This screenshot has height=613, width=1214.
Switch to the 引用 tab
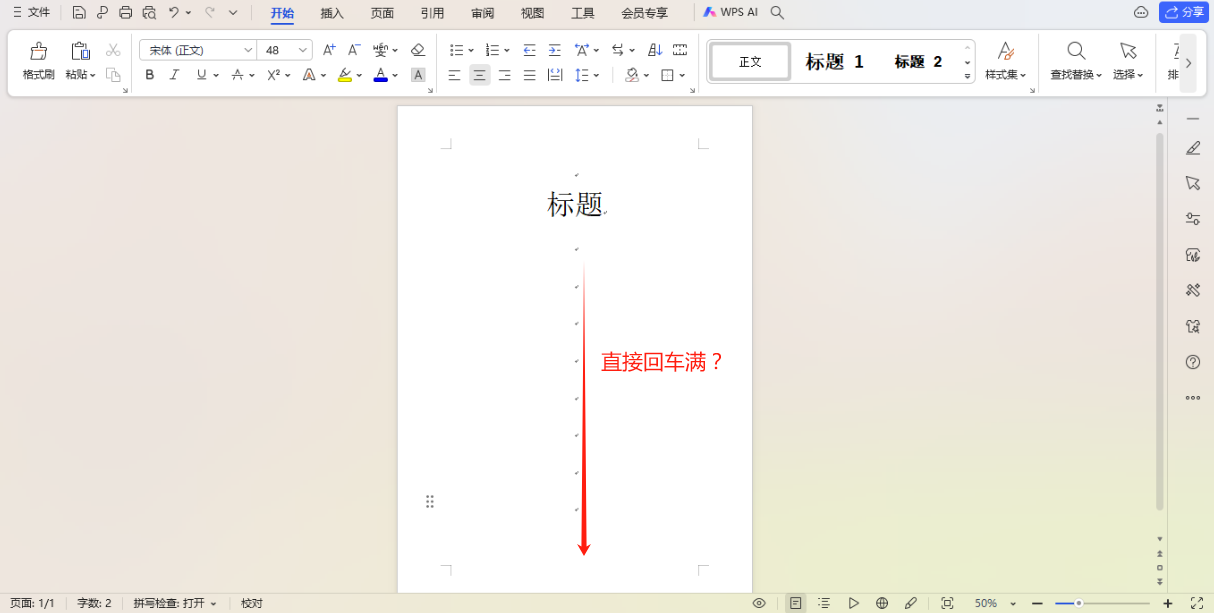pos(432,13)
